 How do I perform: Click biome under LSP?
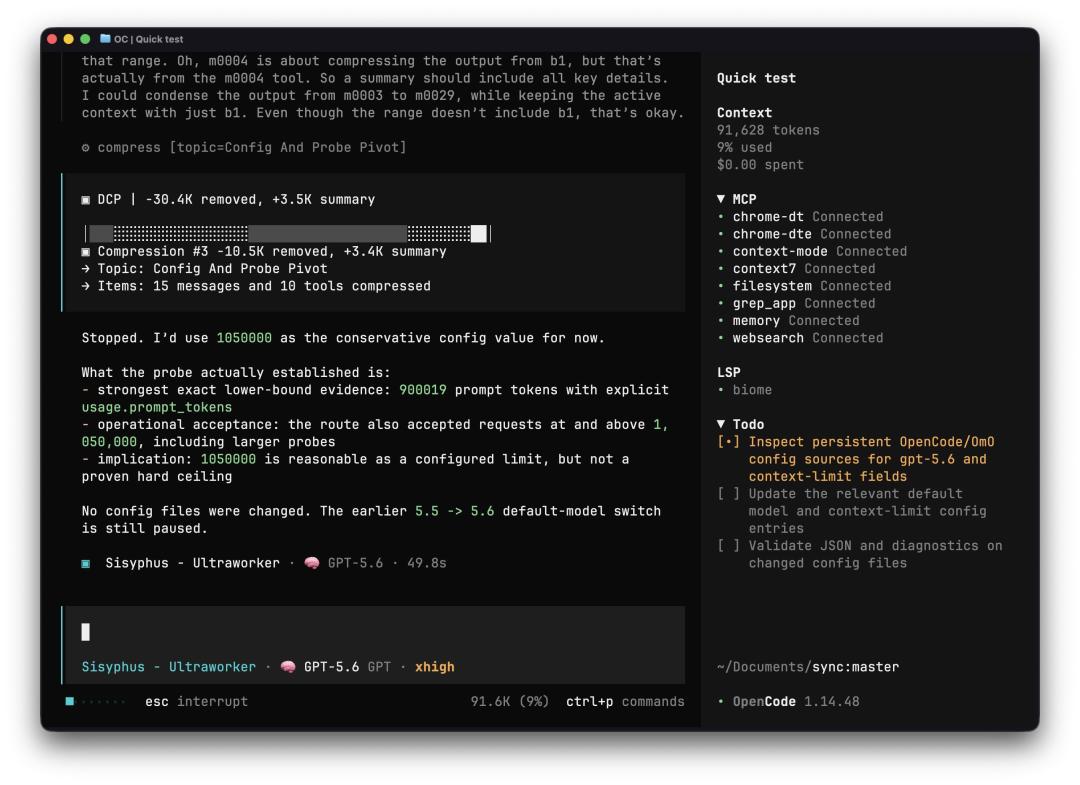click(752, 390)
